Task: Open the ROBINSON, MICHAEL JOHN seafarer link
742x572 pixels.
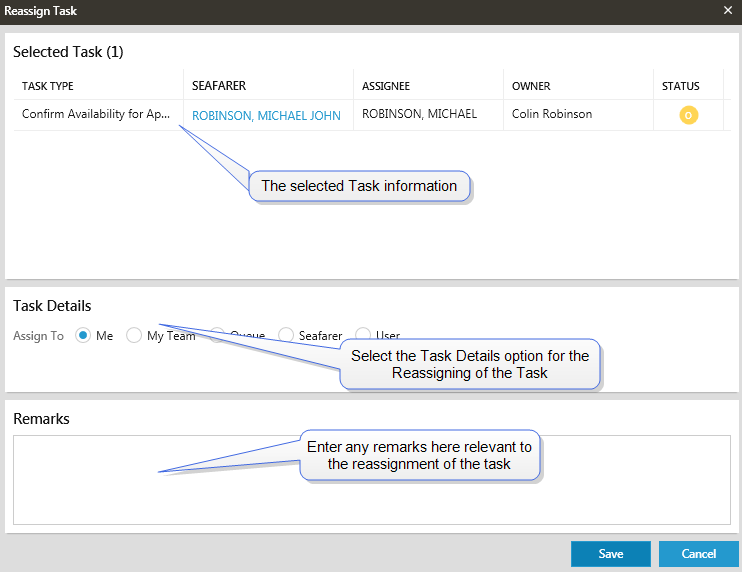Action: (x=266, y=116)
